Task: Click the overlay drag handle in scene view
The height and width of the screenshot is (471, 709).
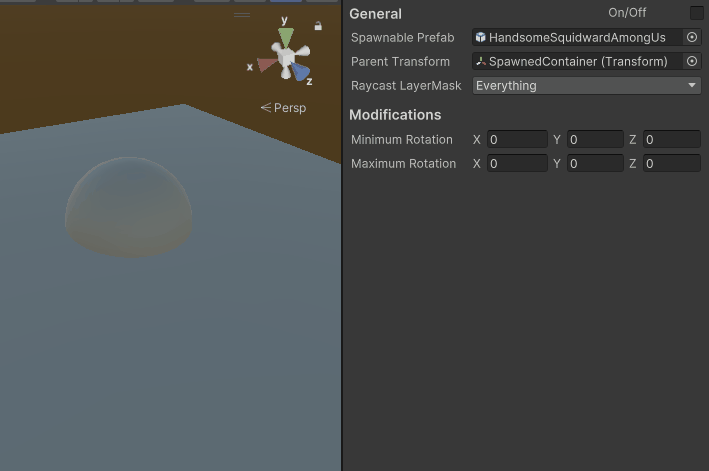Action: coord(242,16)
